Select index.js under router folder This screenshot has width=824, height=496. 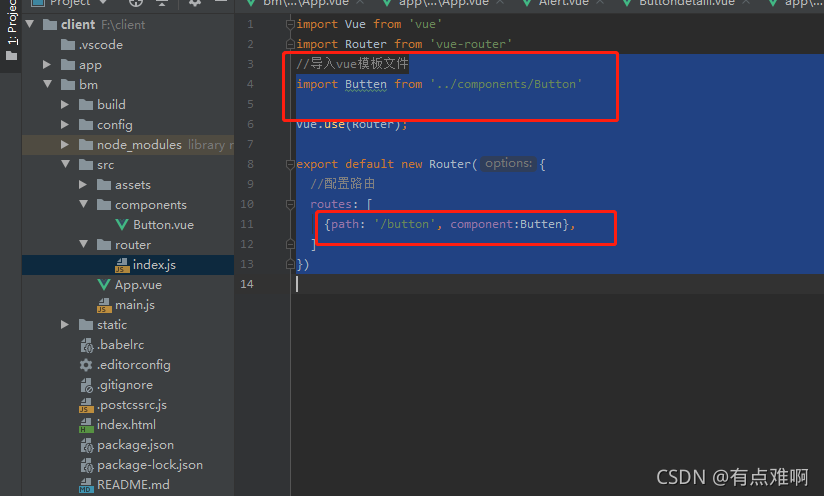pos(154,265)
